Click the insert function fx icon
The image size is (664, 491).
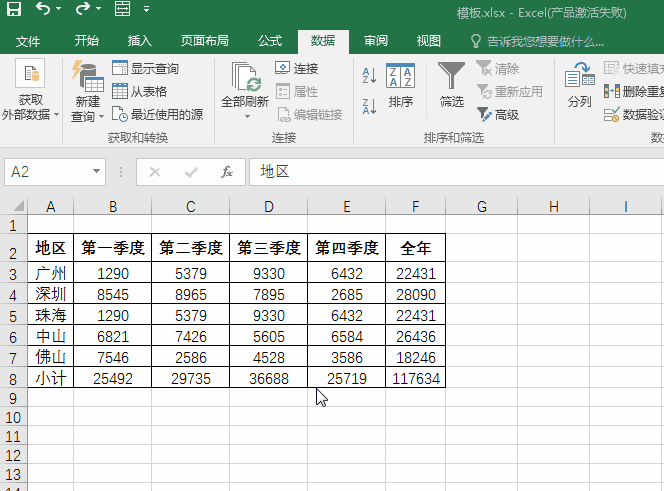[227, 172]
